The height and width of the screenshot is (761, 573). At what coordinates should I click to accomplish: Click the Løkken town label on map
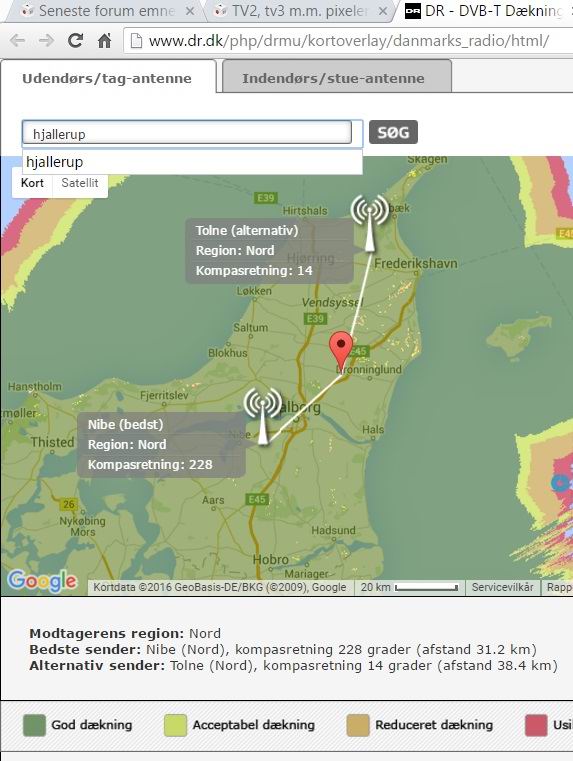tap(254, 291)
